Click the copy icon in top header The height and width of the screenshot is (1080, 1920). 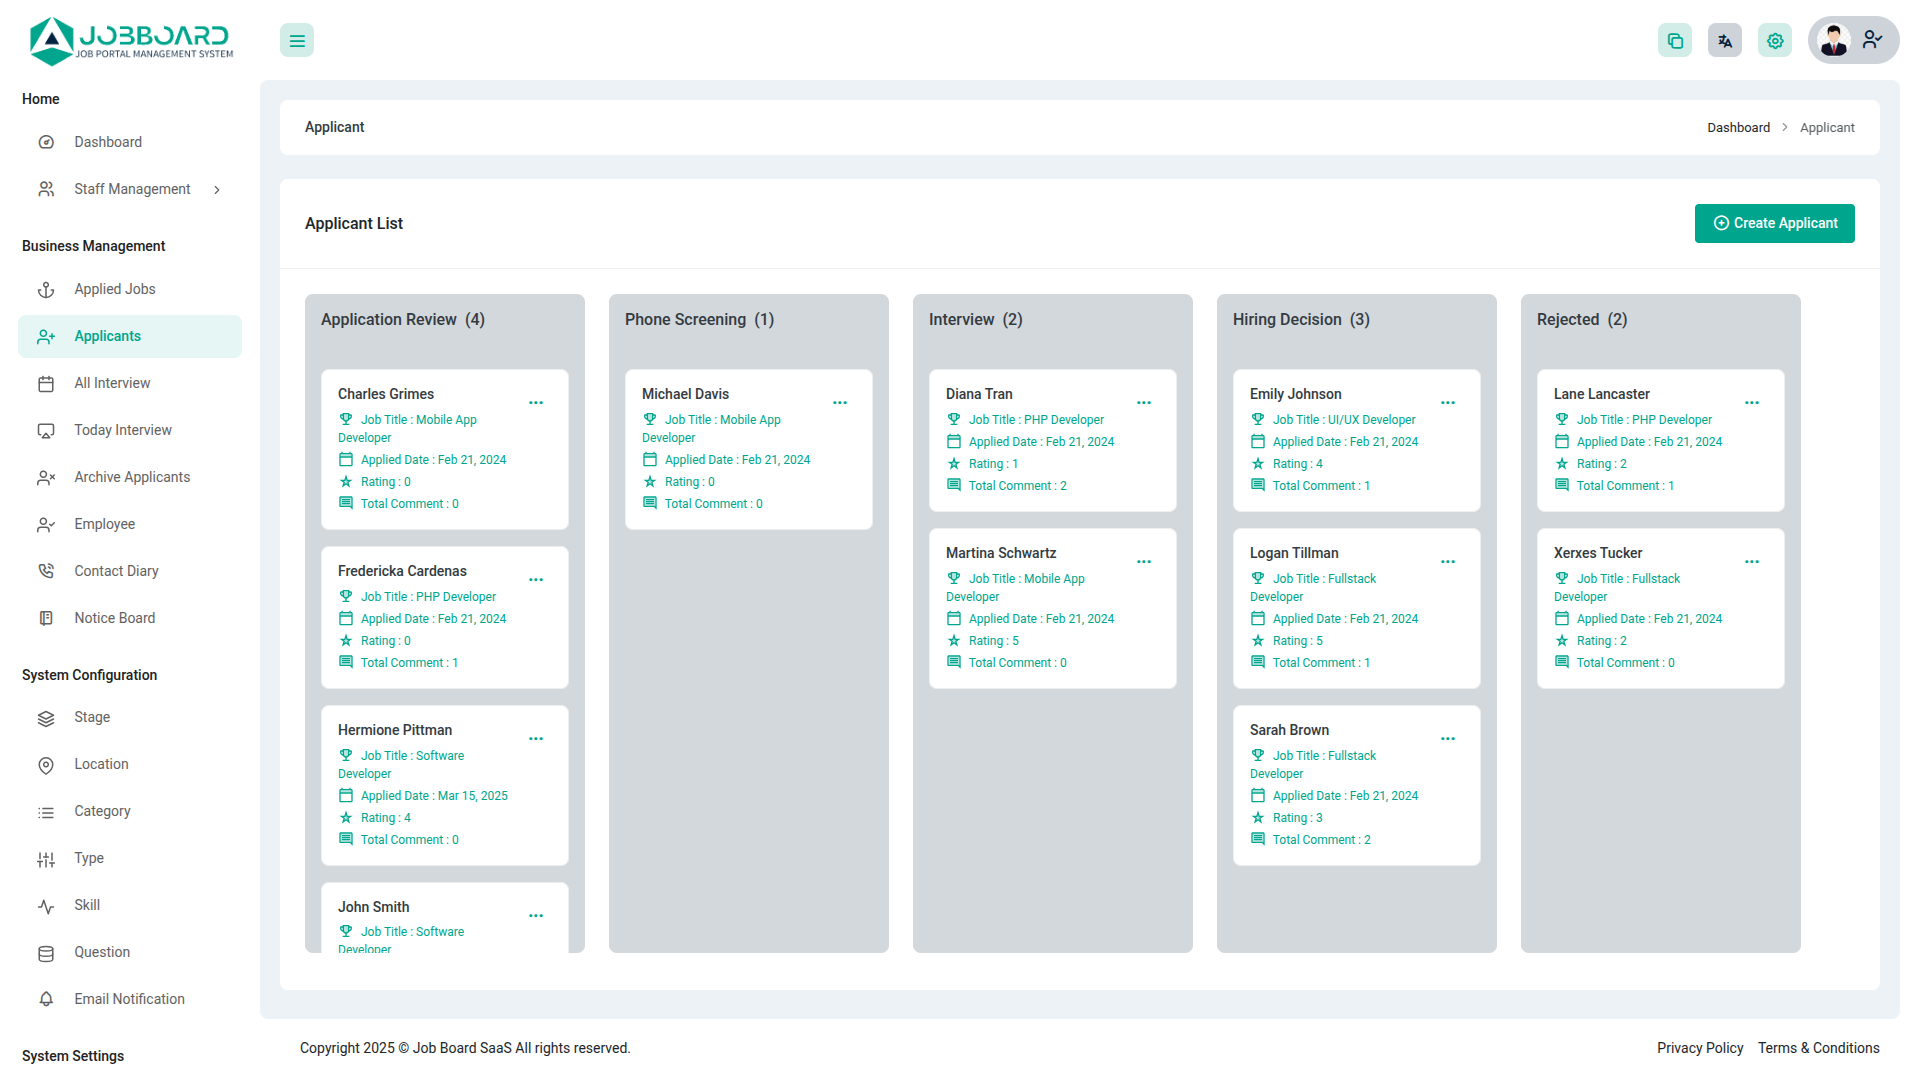(1675, 41)
